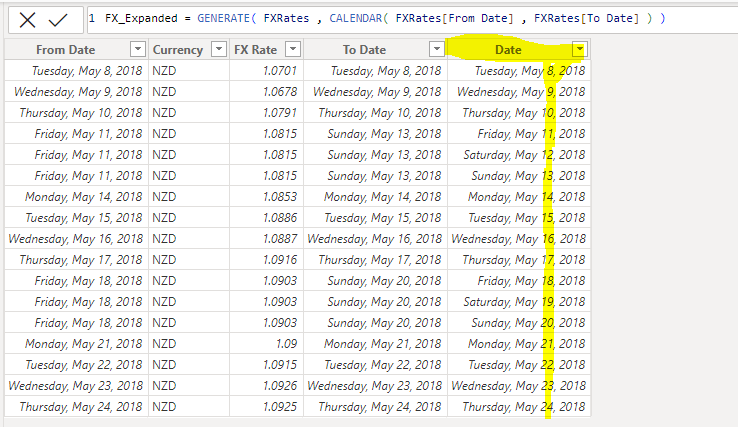Select the To Date column header
This screenshot has height=427, width=738.
[376, 49]
